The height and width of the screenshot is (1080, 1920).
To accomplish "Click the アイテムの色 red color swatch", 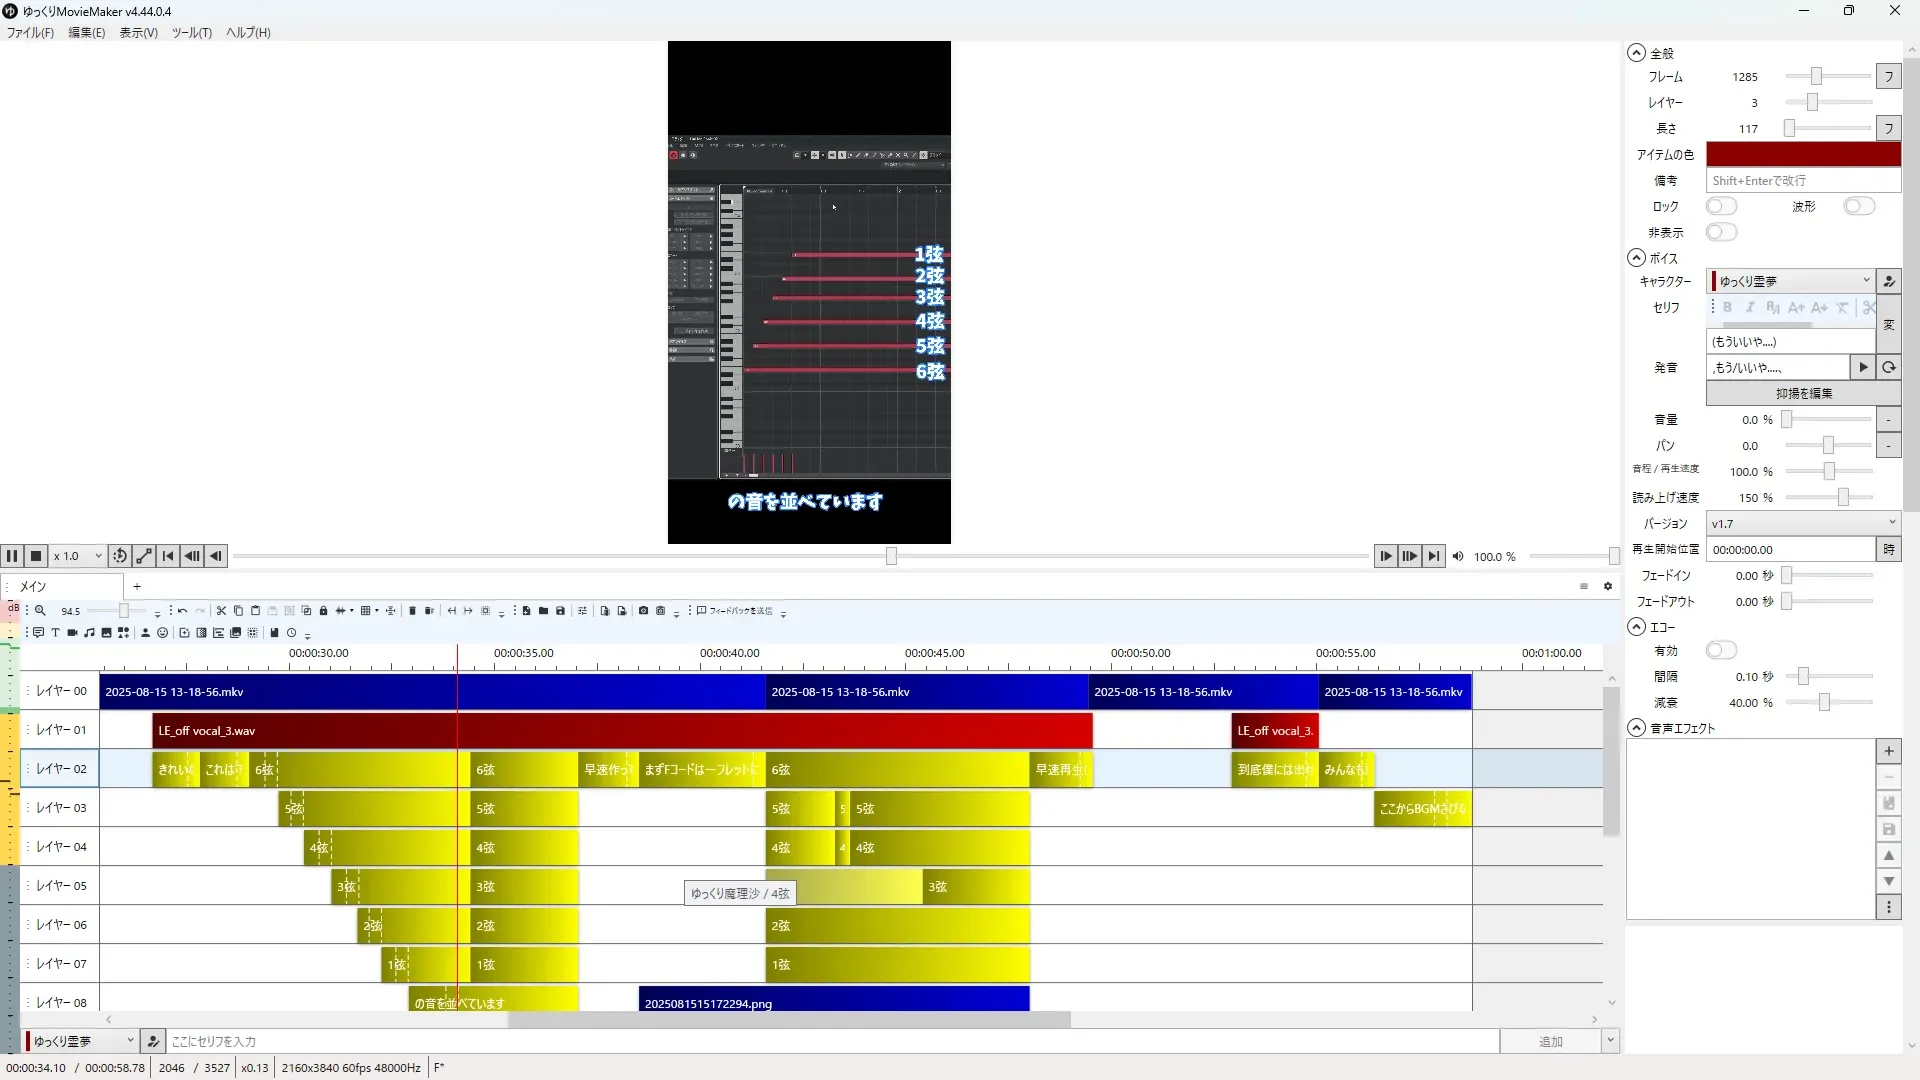I will (x=1802, y=154).
